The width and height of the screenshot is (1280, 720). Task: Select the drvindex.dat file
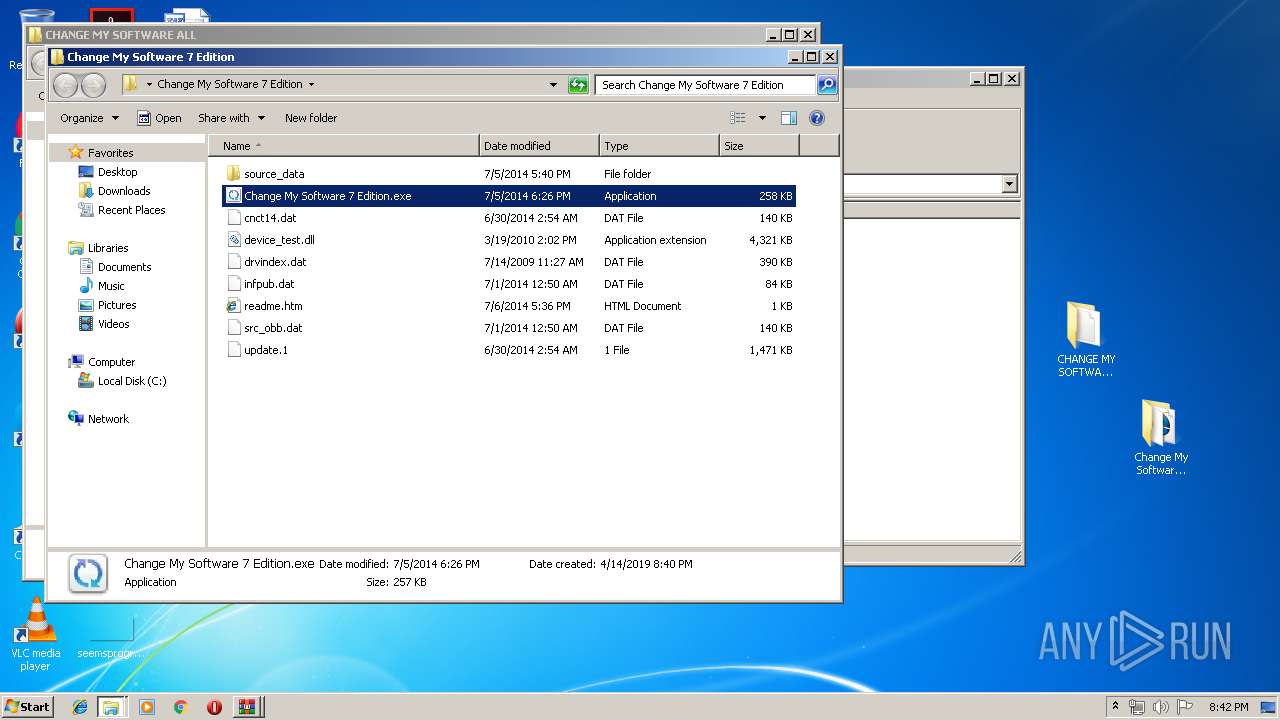click(x=275, y=262)
